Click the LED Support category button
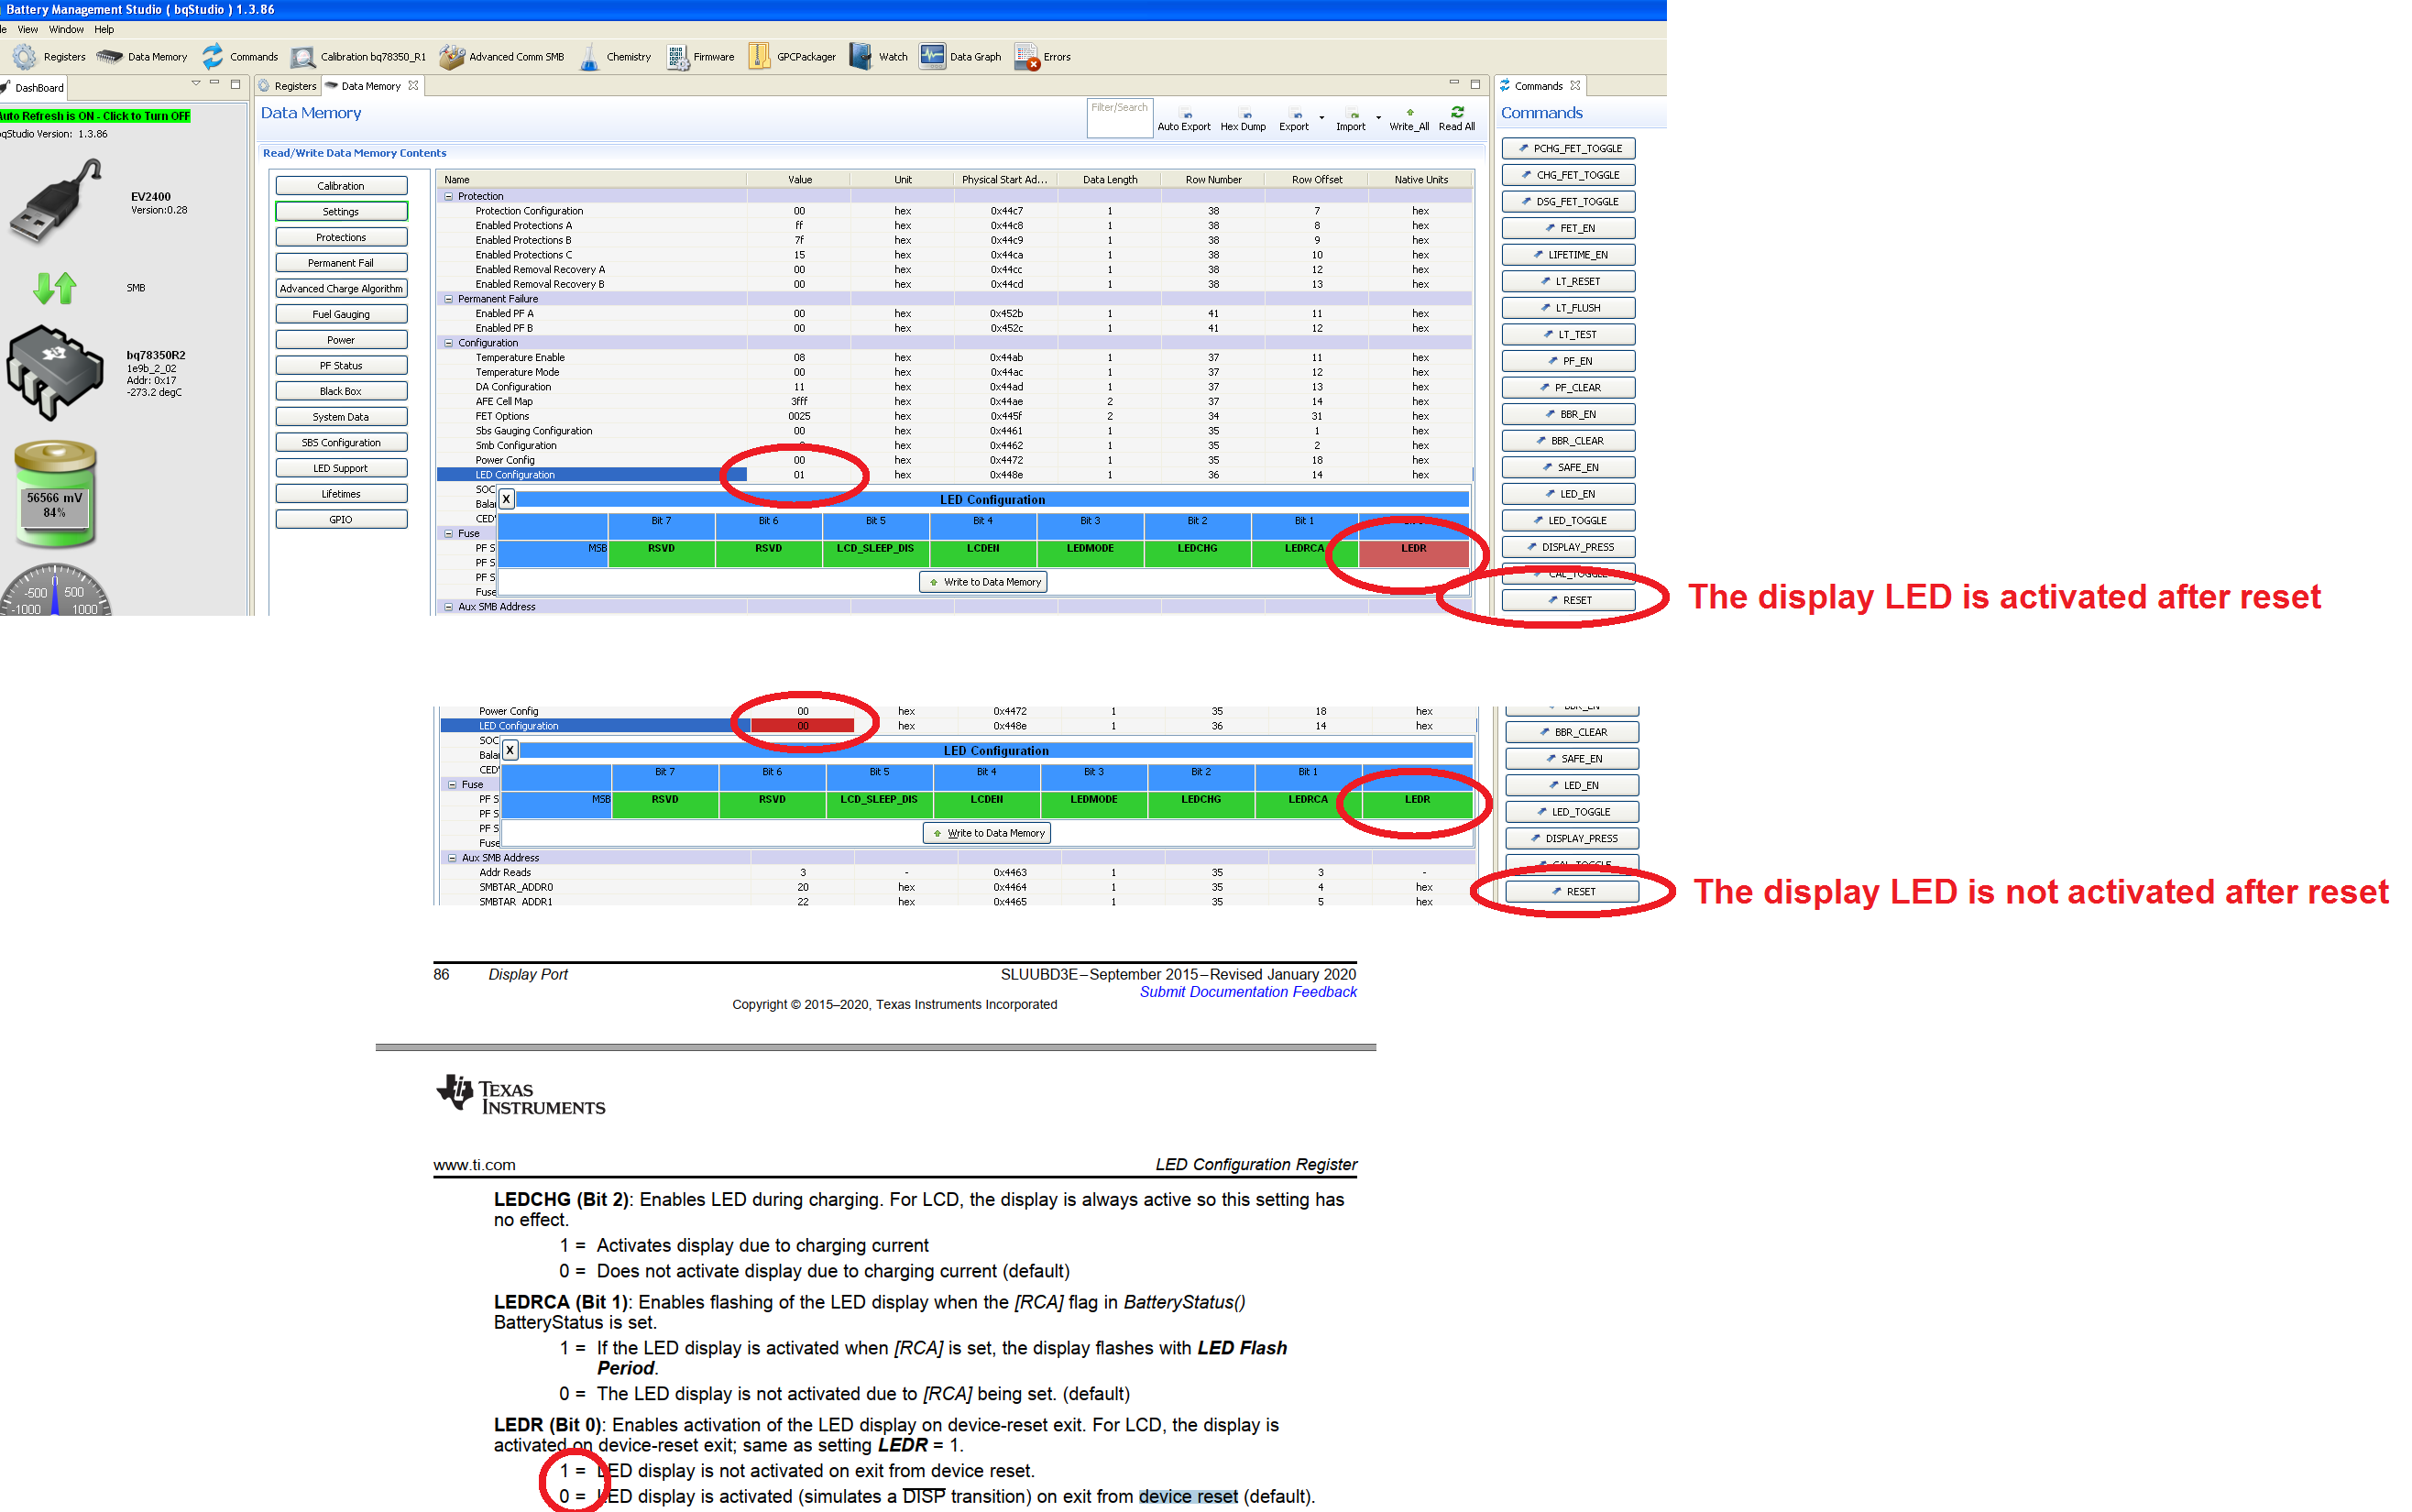This screenshot has width=2412, height=1512. 341,468
